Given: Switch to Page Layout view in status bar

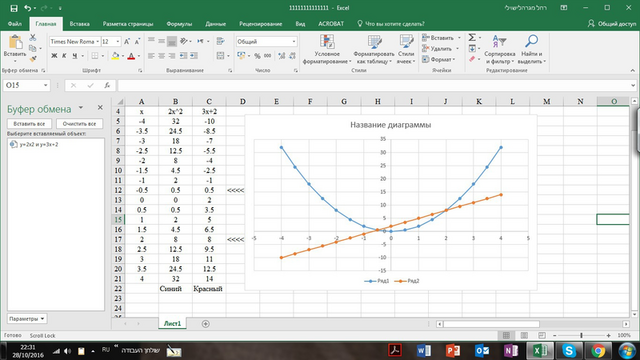Looking at the screenshot, I should [x=524, y=335].
